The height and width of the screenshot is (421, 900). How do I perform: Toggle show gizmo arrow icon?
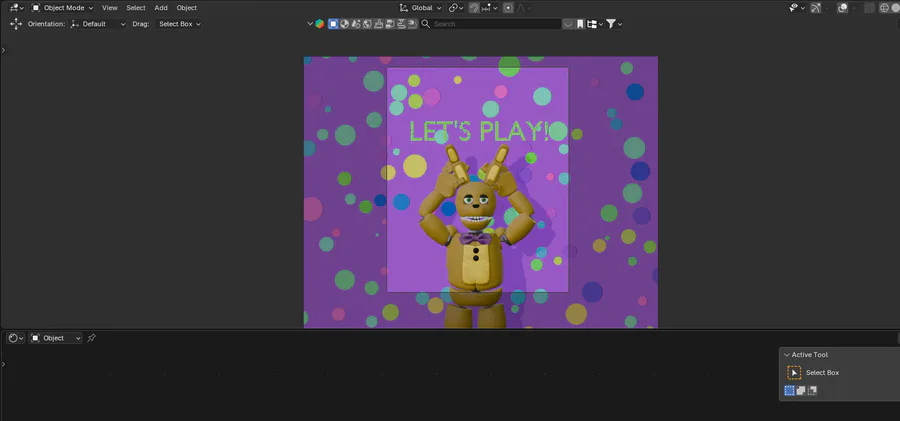[x=816, y=8]
